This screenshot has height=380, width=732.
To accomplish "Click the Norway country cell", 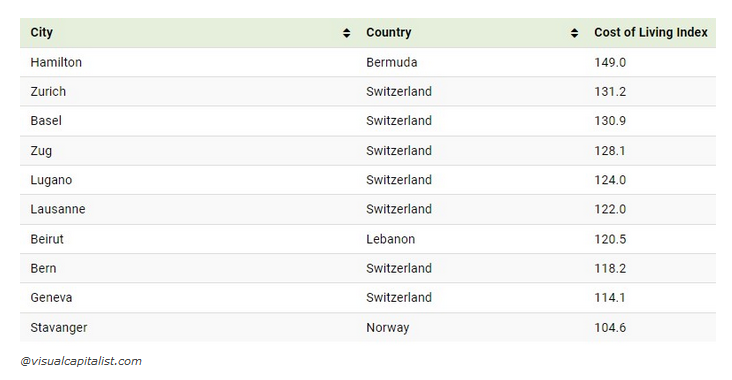I will click(x=387, y=328).
